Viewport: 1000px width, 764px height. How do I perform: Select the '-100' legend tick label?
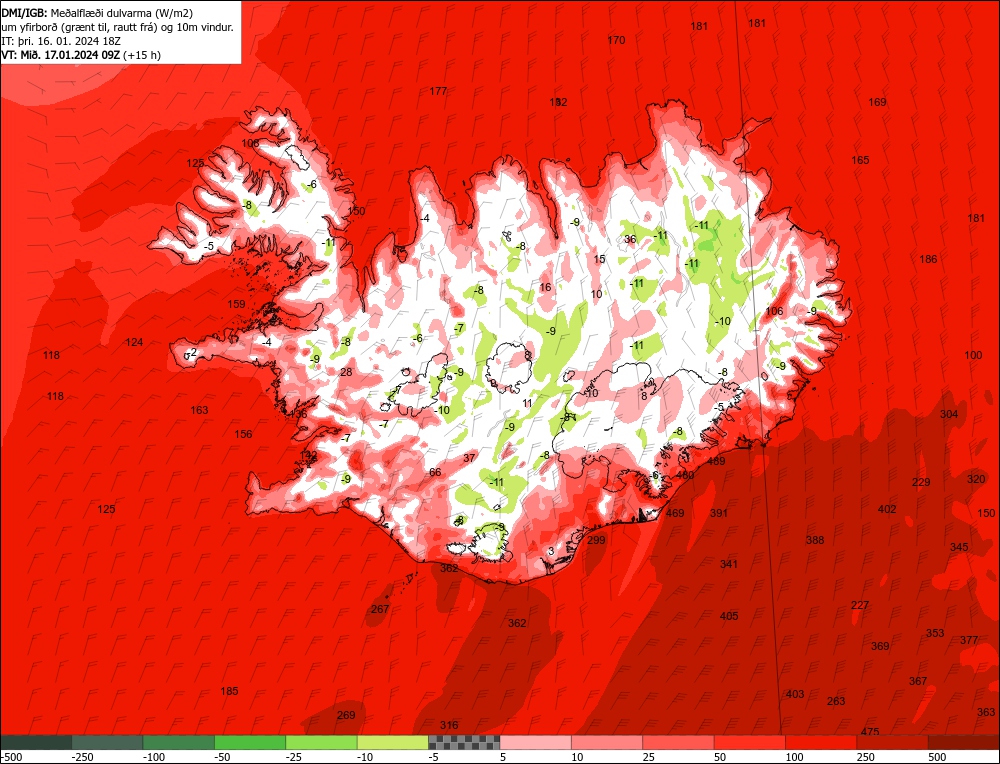click(154, 757)
